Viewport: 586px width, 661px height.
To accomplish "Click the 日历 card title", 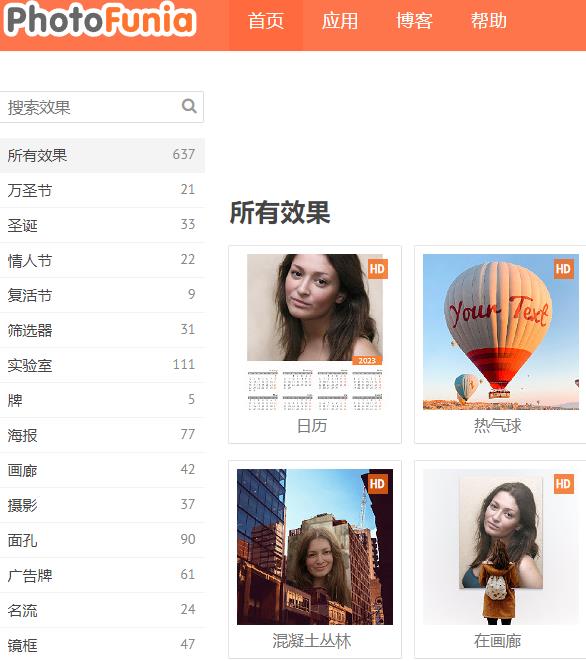I will (312, 426).
